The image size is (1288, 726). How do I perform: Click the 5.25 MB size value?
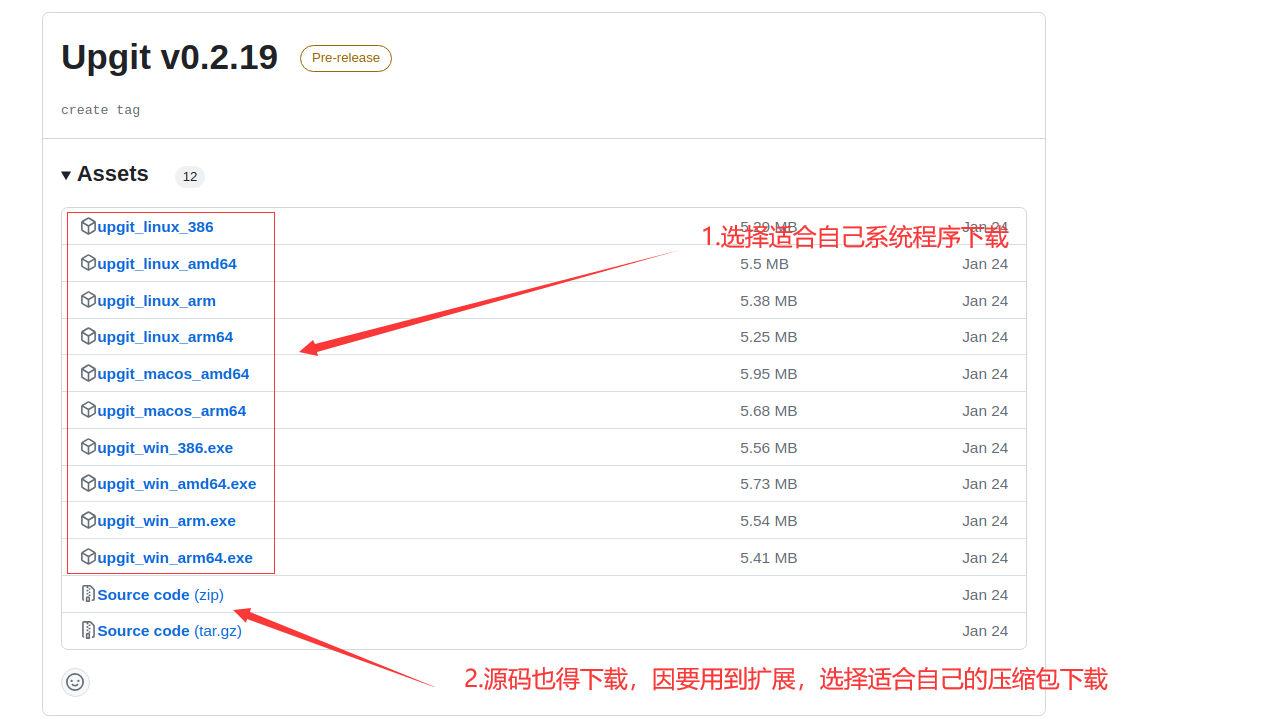(768, 337)
